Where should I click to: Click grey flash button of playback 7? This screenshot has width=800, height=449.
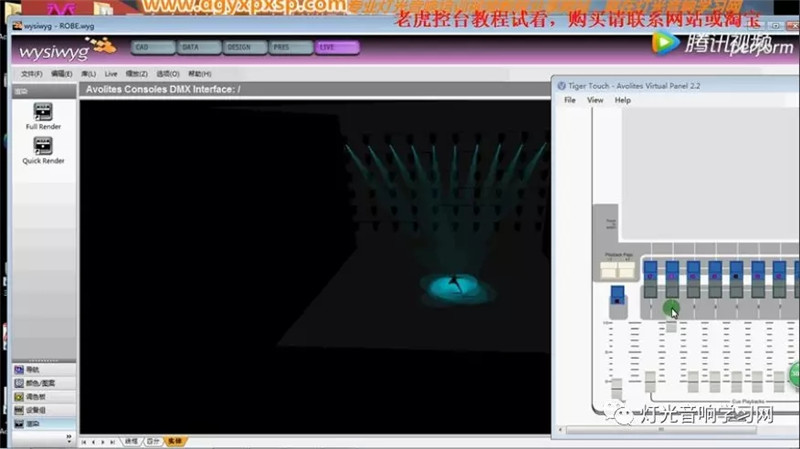point(779,291)
